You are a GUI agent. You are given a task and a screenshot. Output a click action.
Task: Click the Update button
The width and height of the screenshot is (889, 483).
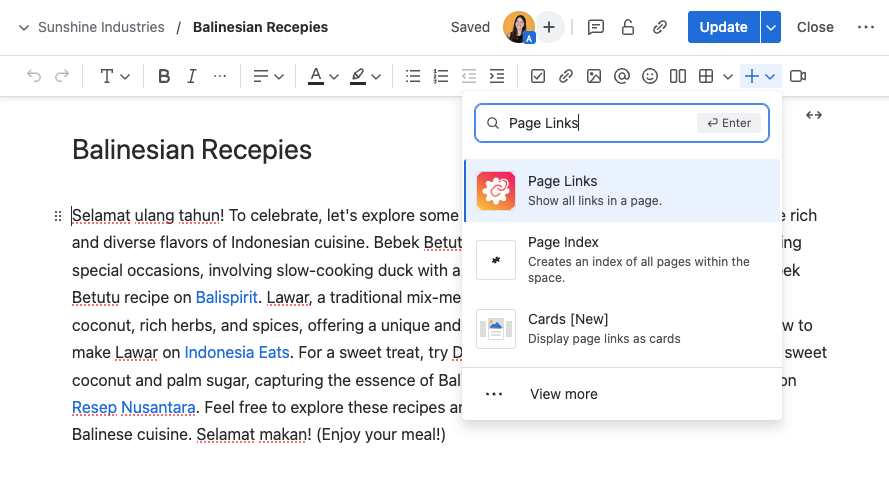click(x=723, y=27)
